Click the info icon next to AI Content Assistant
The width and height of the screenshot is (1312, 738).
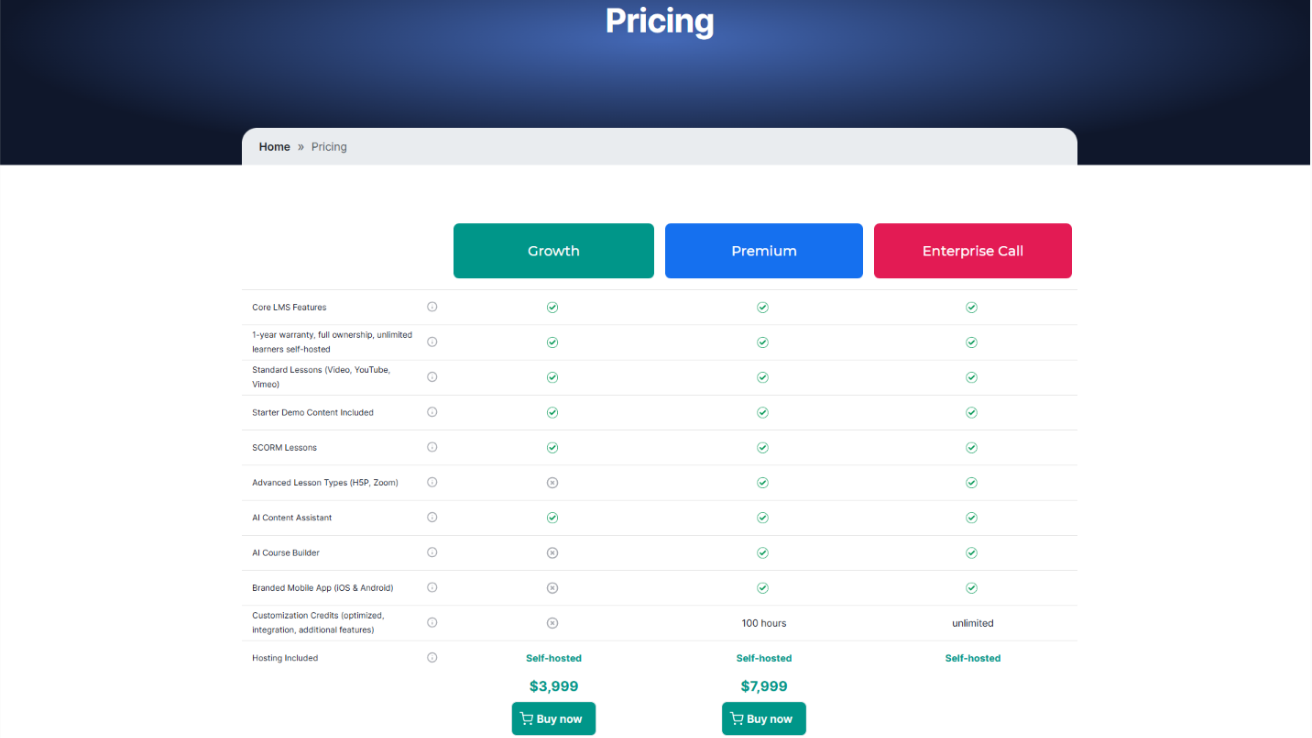click(x=431, y=517)
